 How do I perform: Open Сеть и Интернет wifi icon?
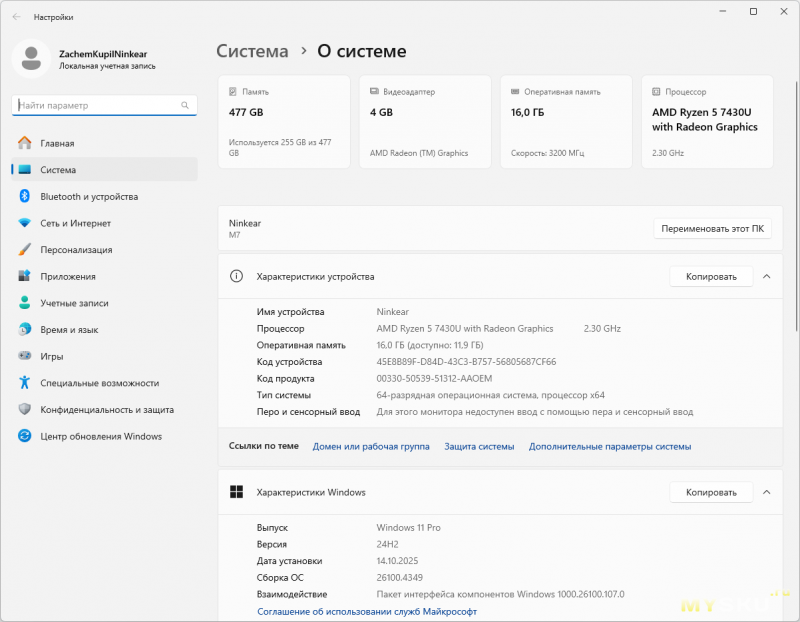click(24, 223)
